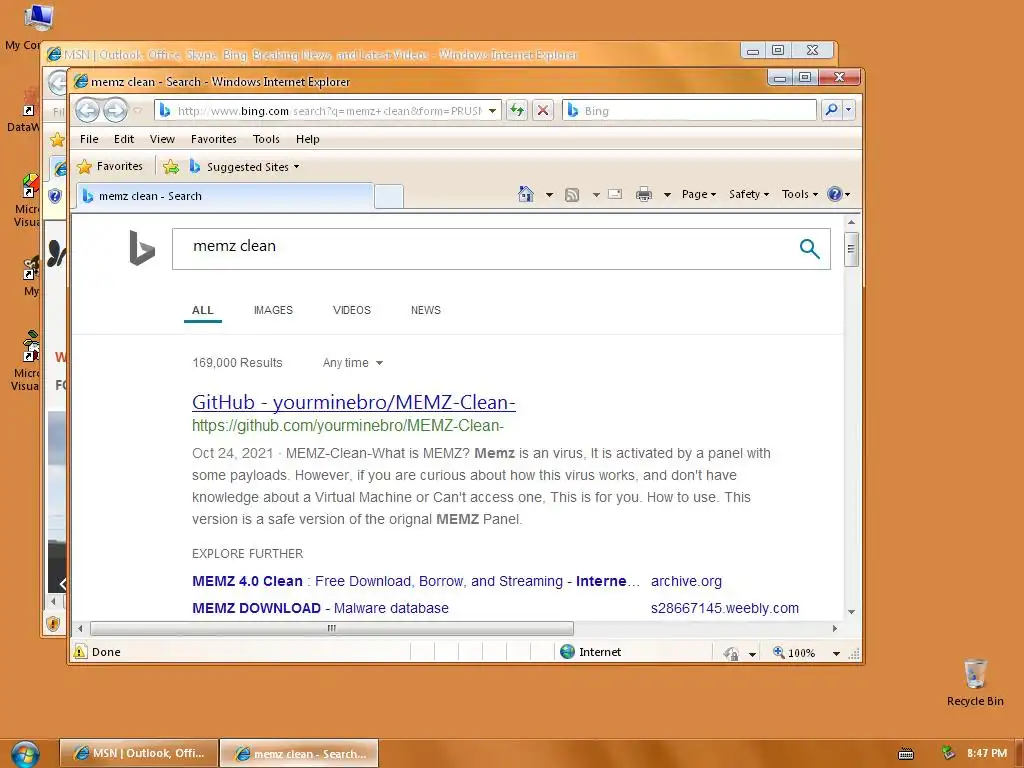Click the Protected Mode lock icon
The height and width of the screenshot is (768, 1024).
point(731,652)
